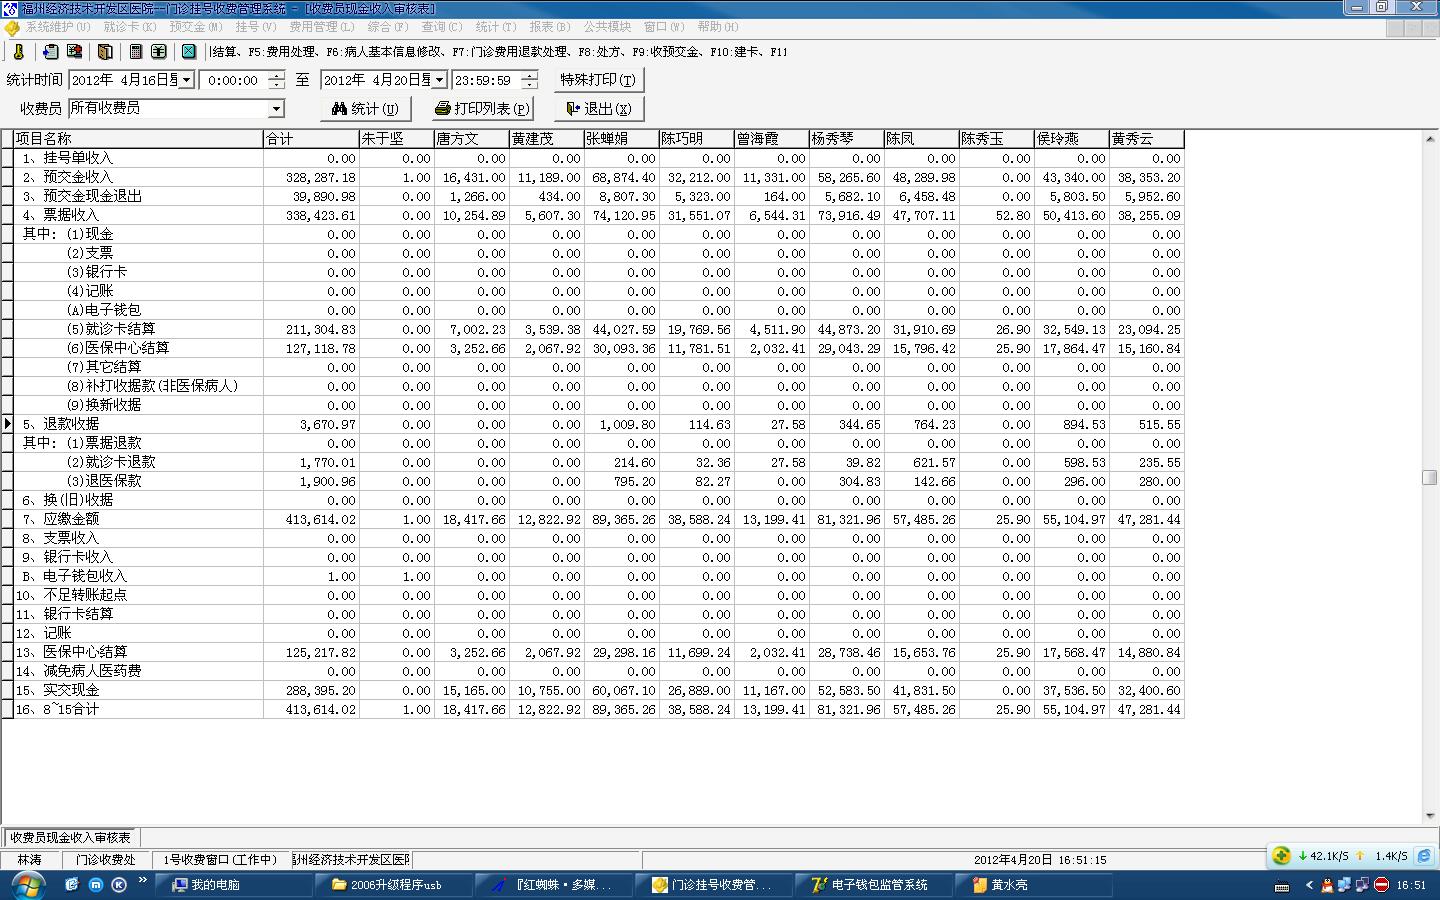Open the 就诊卡(K) menu

point(130,27)
